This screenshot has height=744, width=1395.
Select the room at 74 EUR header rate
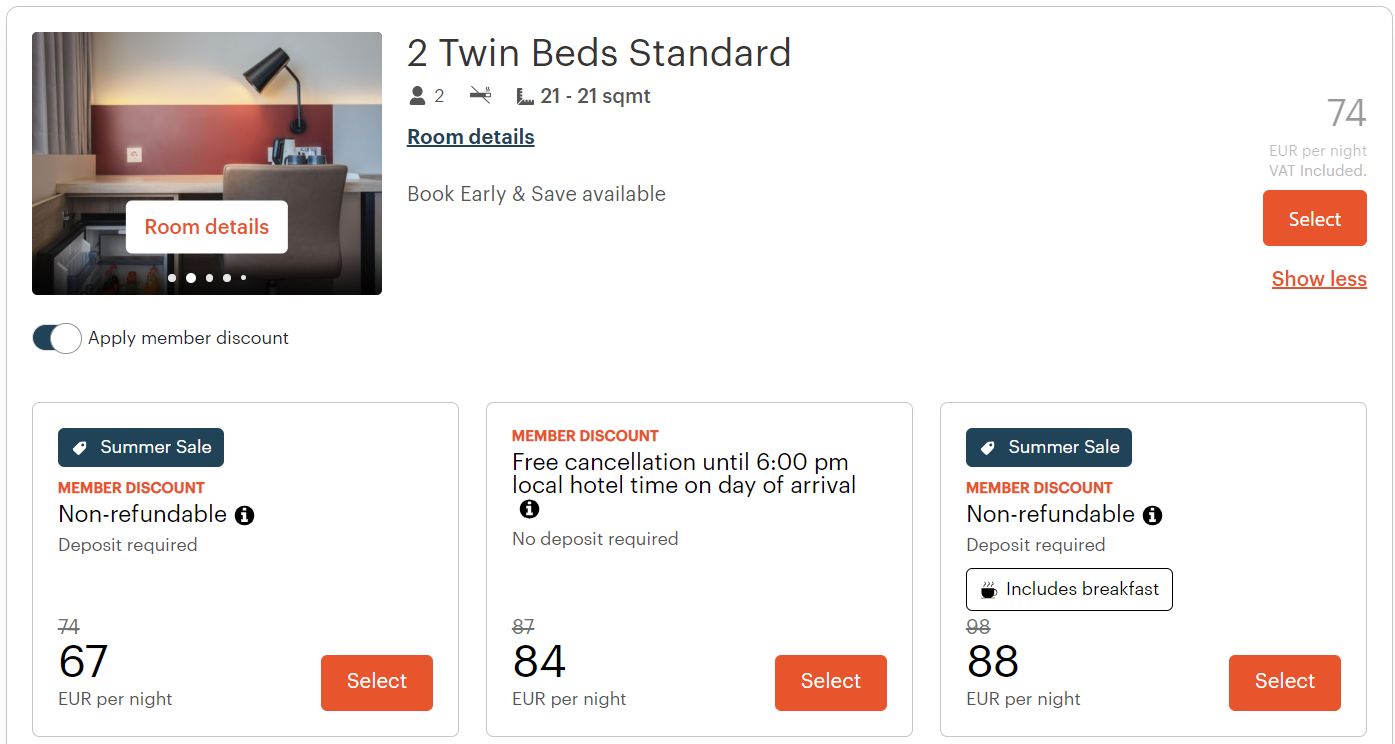click(1314, 219)
